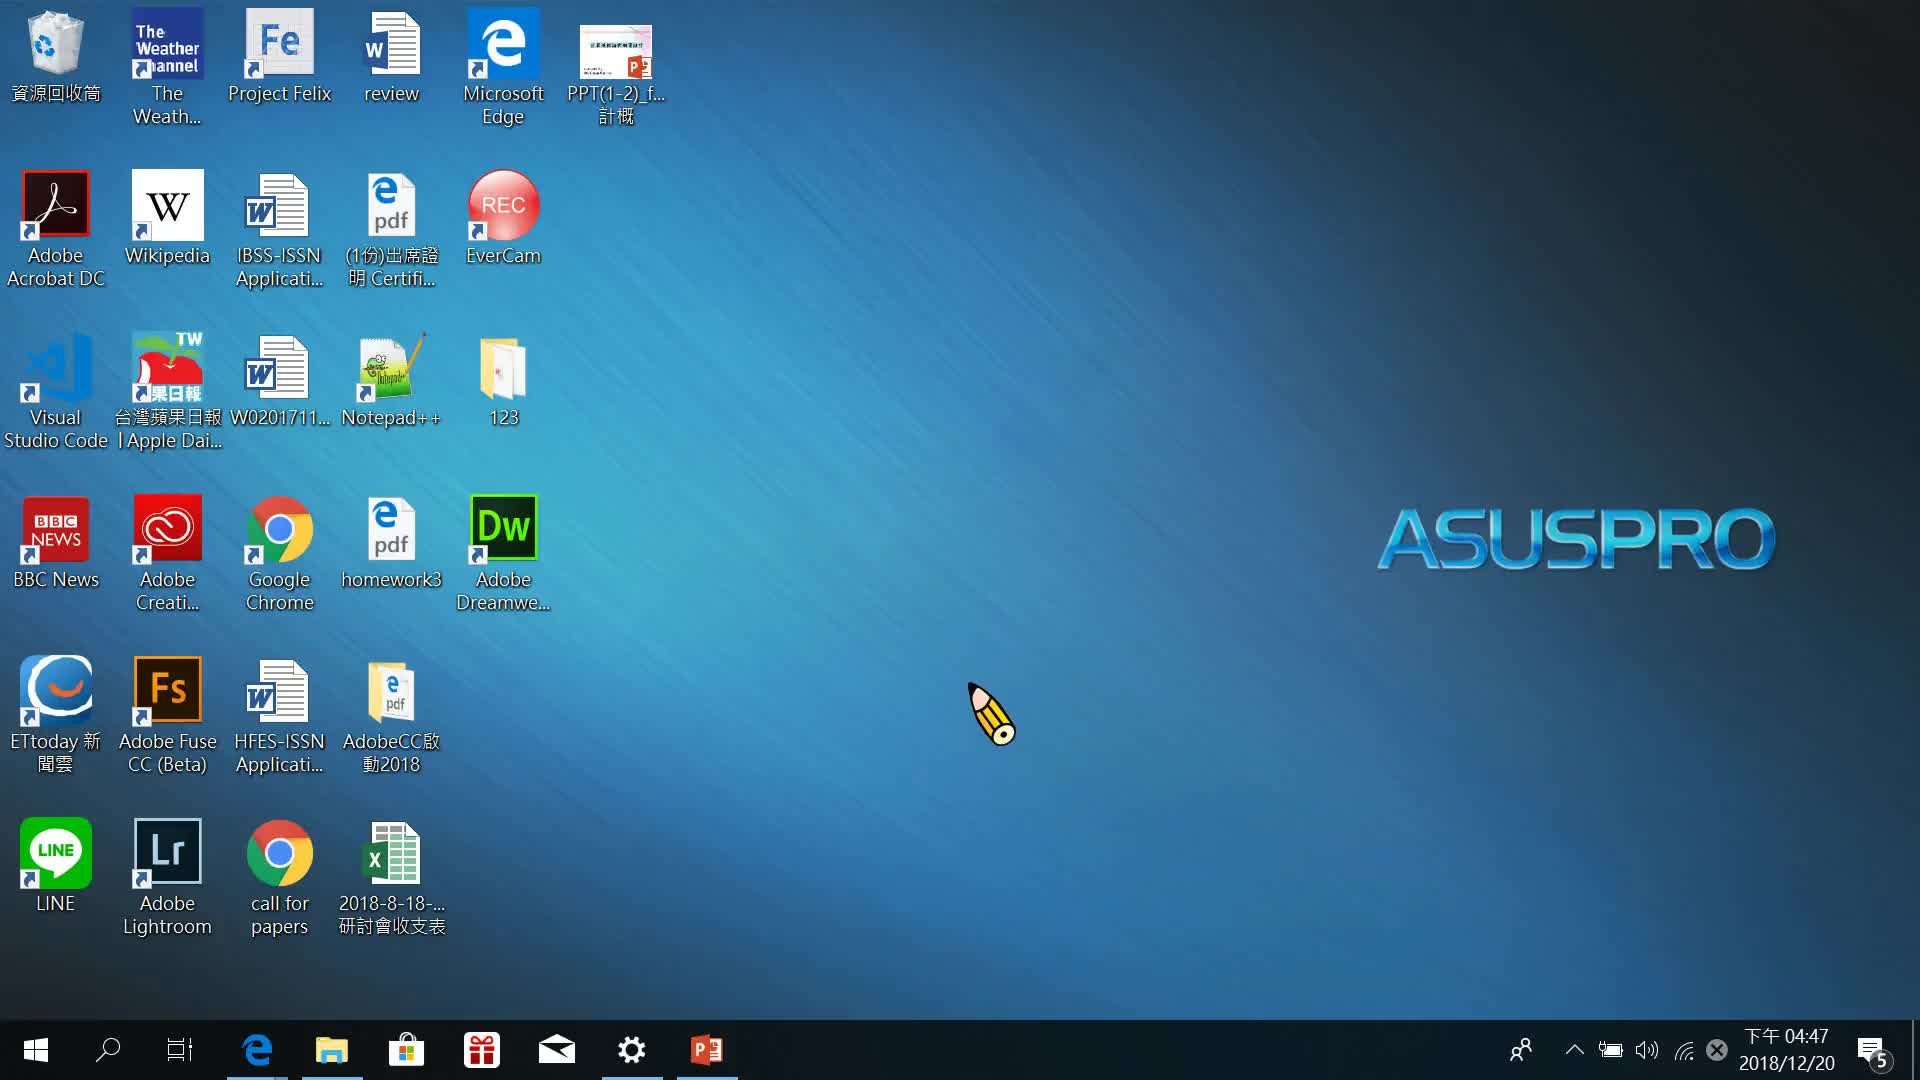Open Task View
This screenshot has width=1920, height=1080.
click(x=180, y=1050)
